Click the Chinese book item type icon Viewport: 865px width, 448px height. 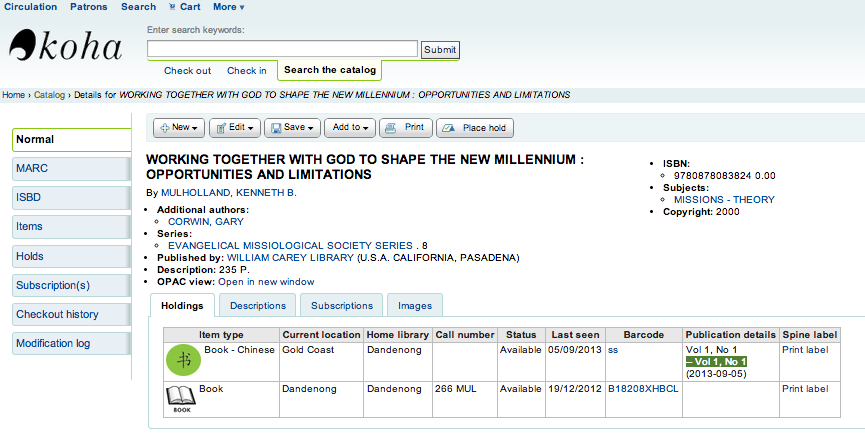[x=181, y=361]
